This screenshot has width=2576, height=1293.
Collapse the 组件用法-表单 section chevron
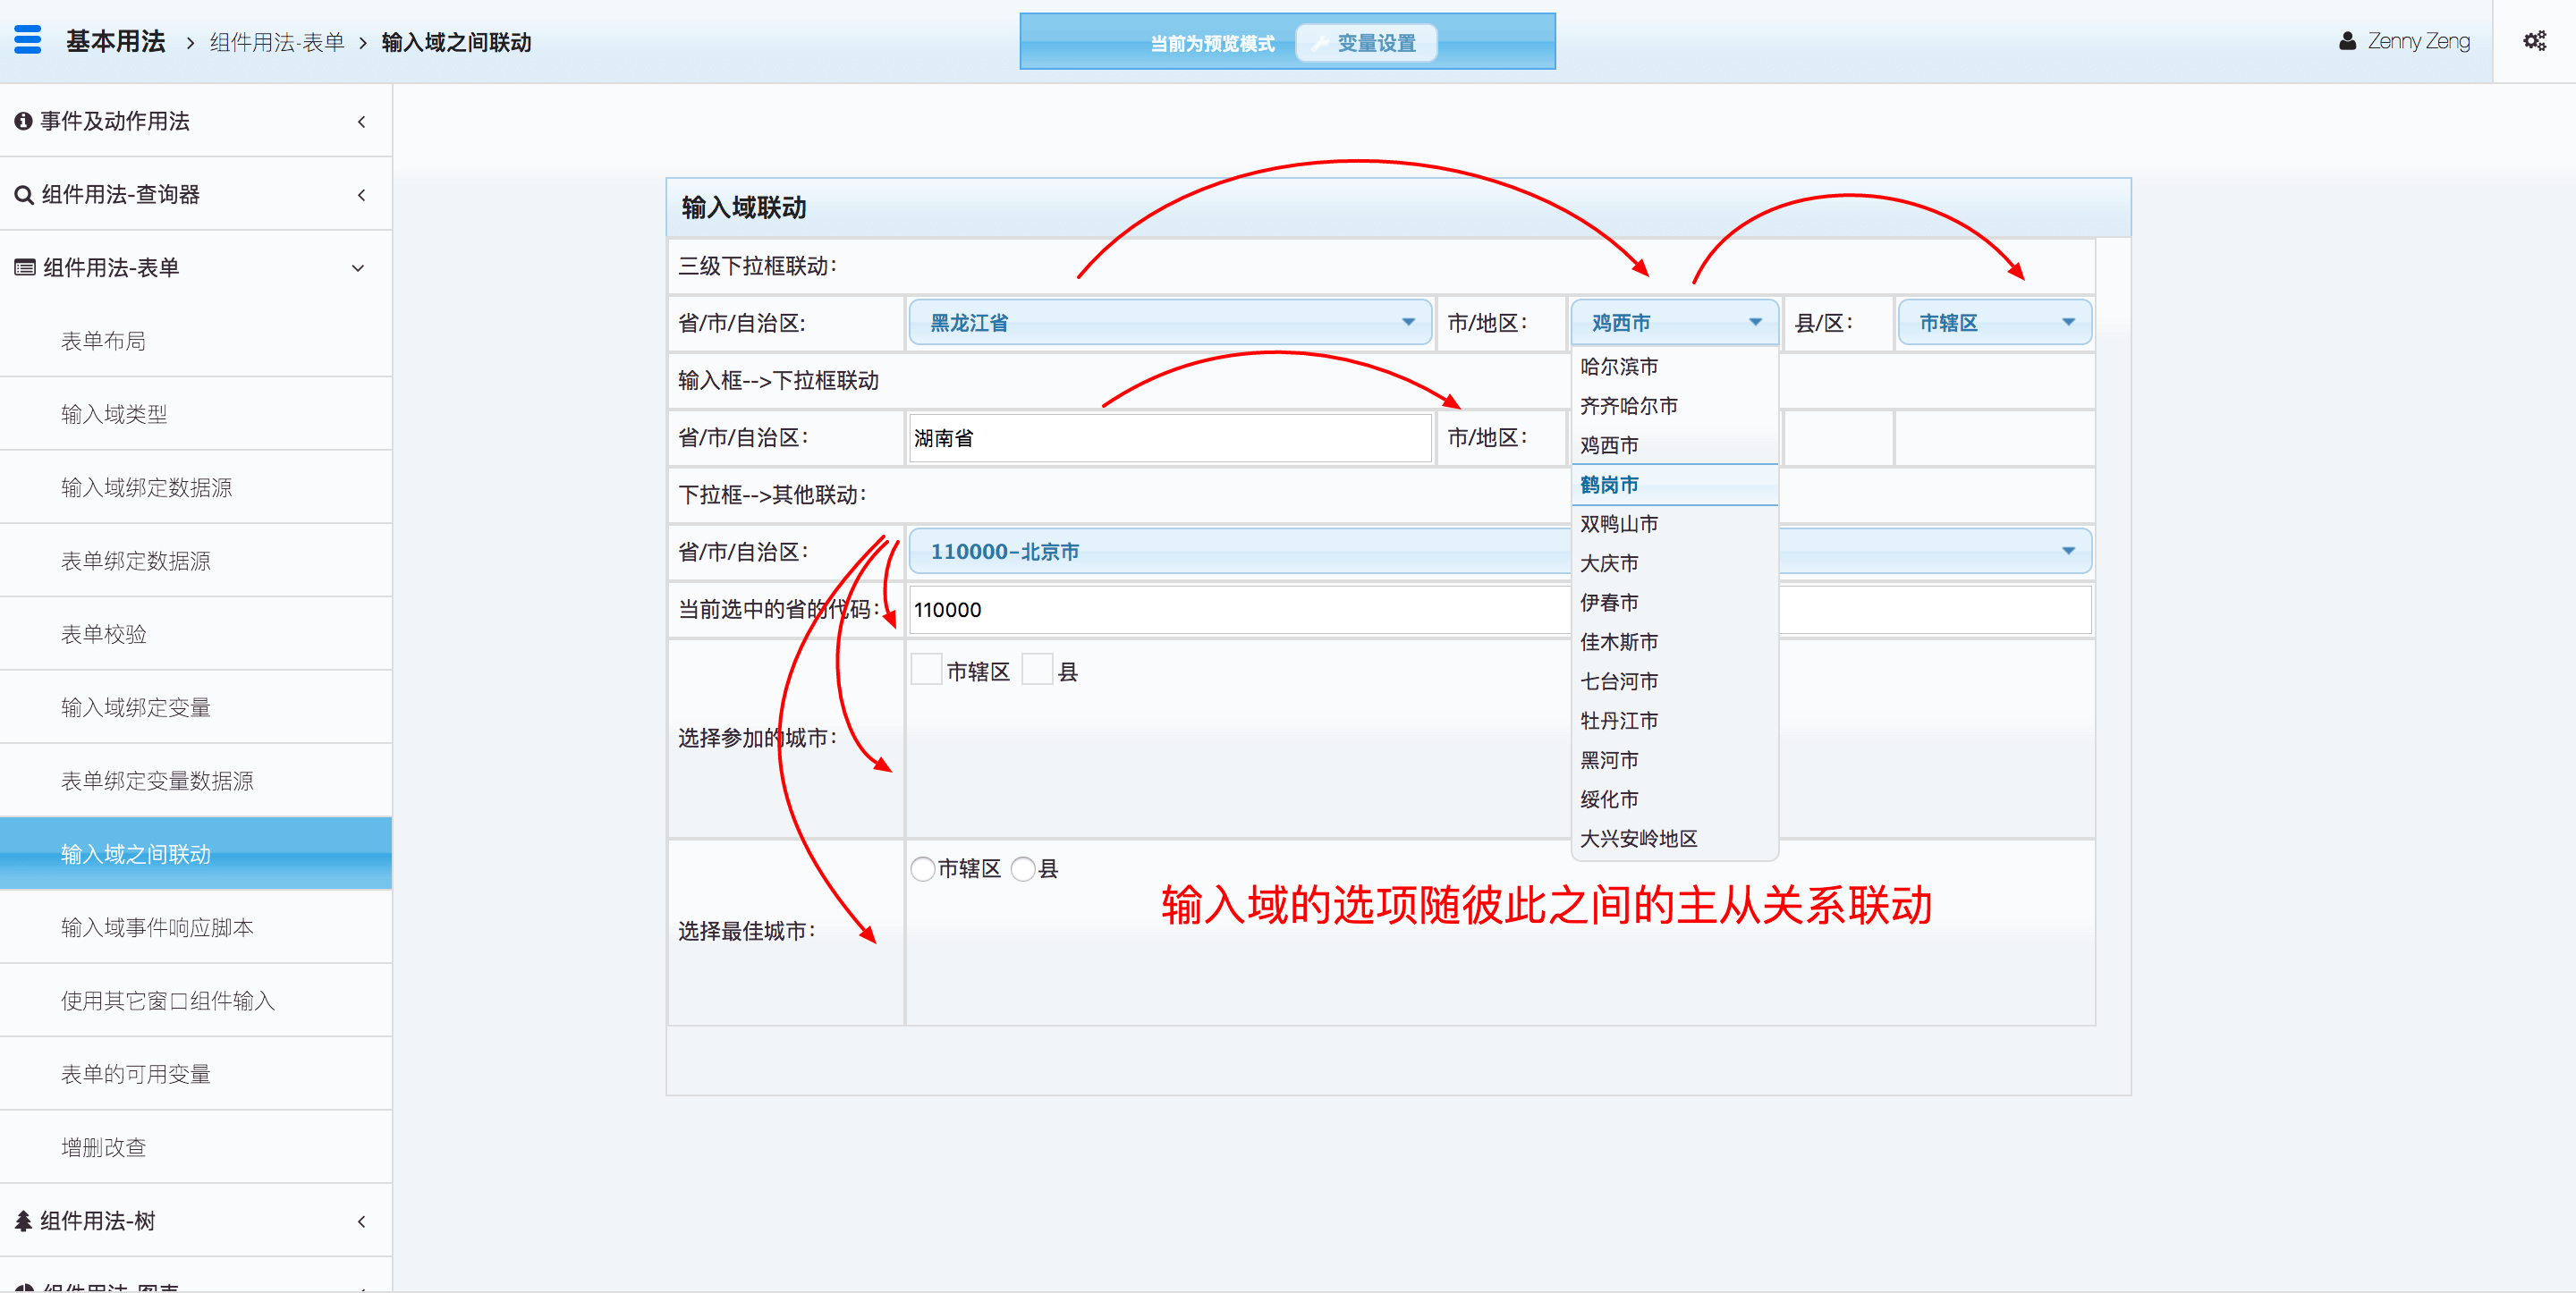point(358,268)
